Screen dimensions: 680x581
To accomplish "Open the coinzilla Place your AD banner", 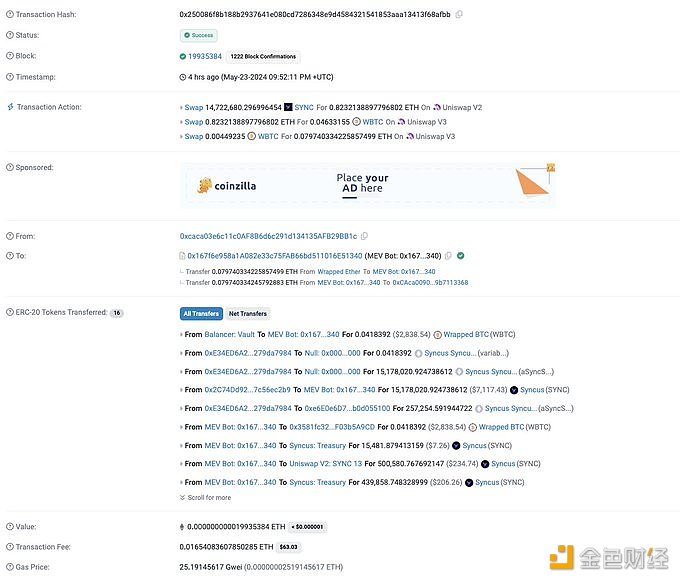I will coord(367,186).
